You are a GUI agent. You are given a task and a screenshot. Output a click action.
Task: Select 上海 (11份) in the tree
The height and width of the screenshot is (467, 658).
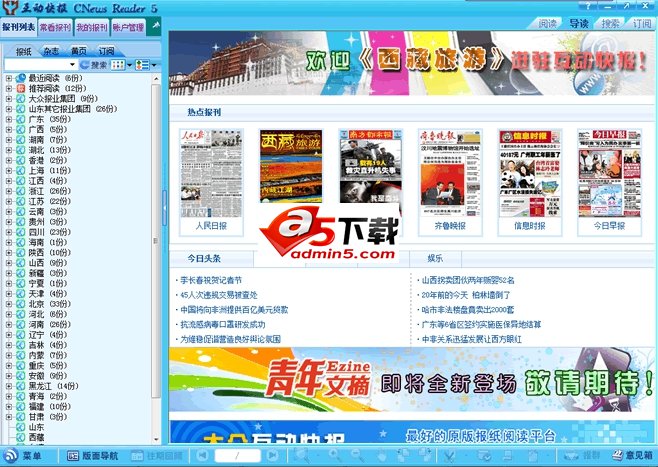tap(50, 170)
